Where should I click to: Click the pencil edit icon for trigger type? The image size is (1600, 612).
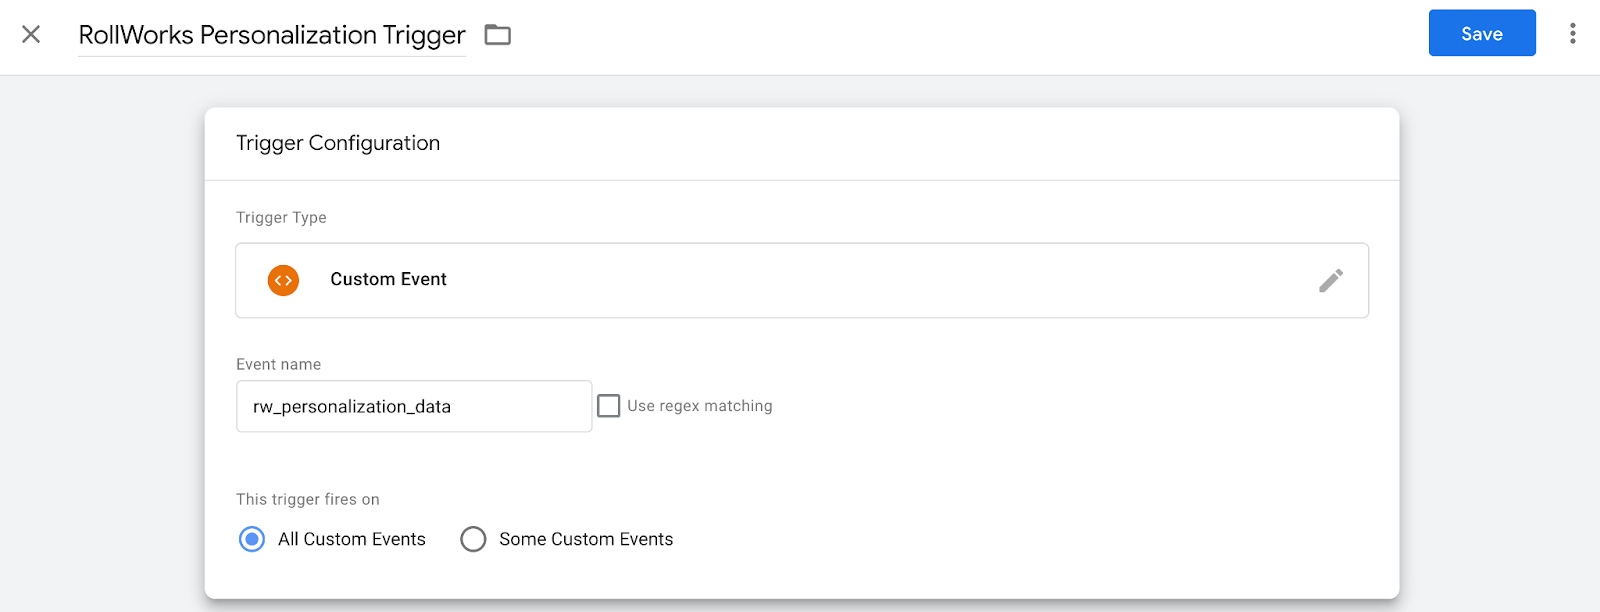pos(1330,281)
